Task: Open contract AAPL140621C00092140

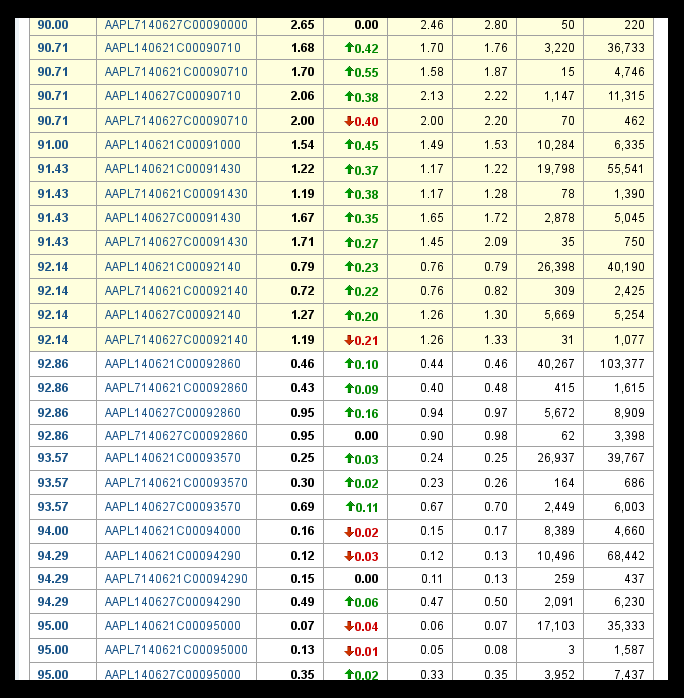Action: (x=173, y=267)
